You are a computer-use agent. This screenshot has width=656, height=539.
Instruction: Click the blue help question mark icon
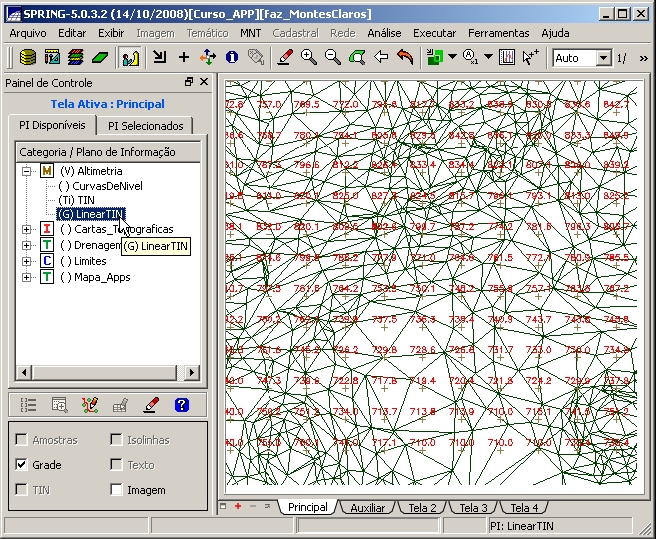click(181, 405)
